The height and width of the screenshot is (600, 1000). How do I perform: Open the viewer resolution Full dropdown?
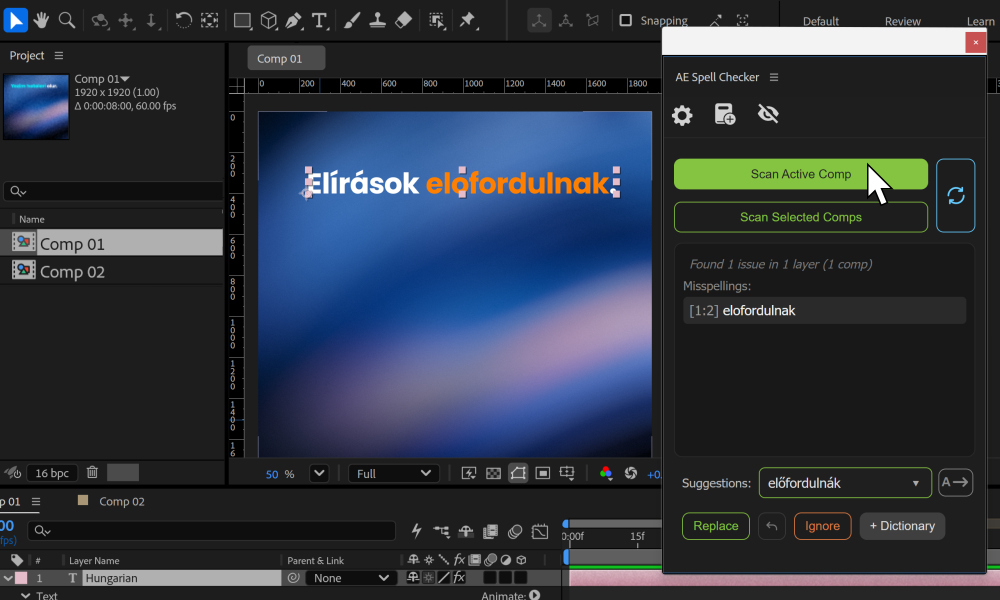[x=393, y=473]
